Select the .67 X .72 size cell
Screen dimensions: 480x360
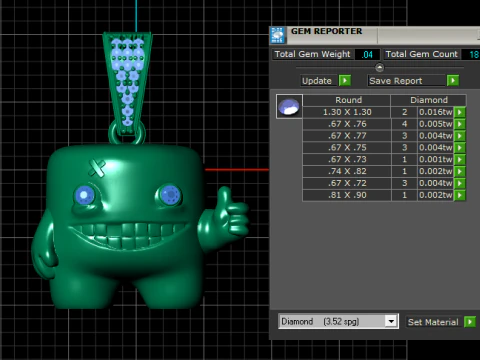pyautogui.click(x=347, y=183)
